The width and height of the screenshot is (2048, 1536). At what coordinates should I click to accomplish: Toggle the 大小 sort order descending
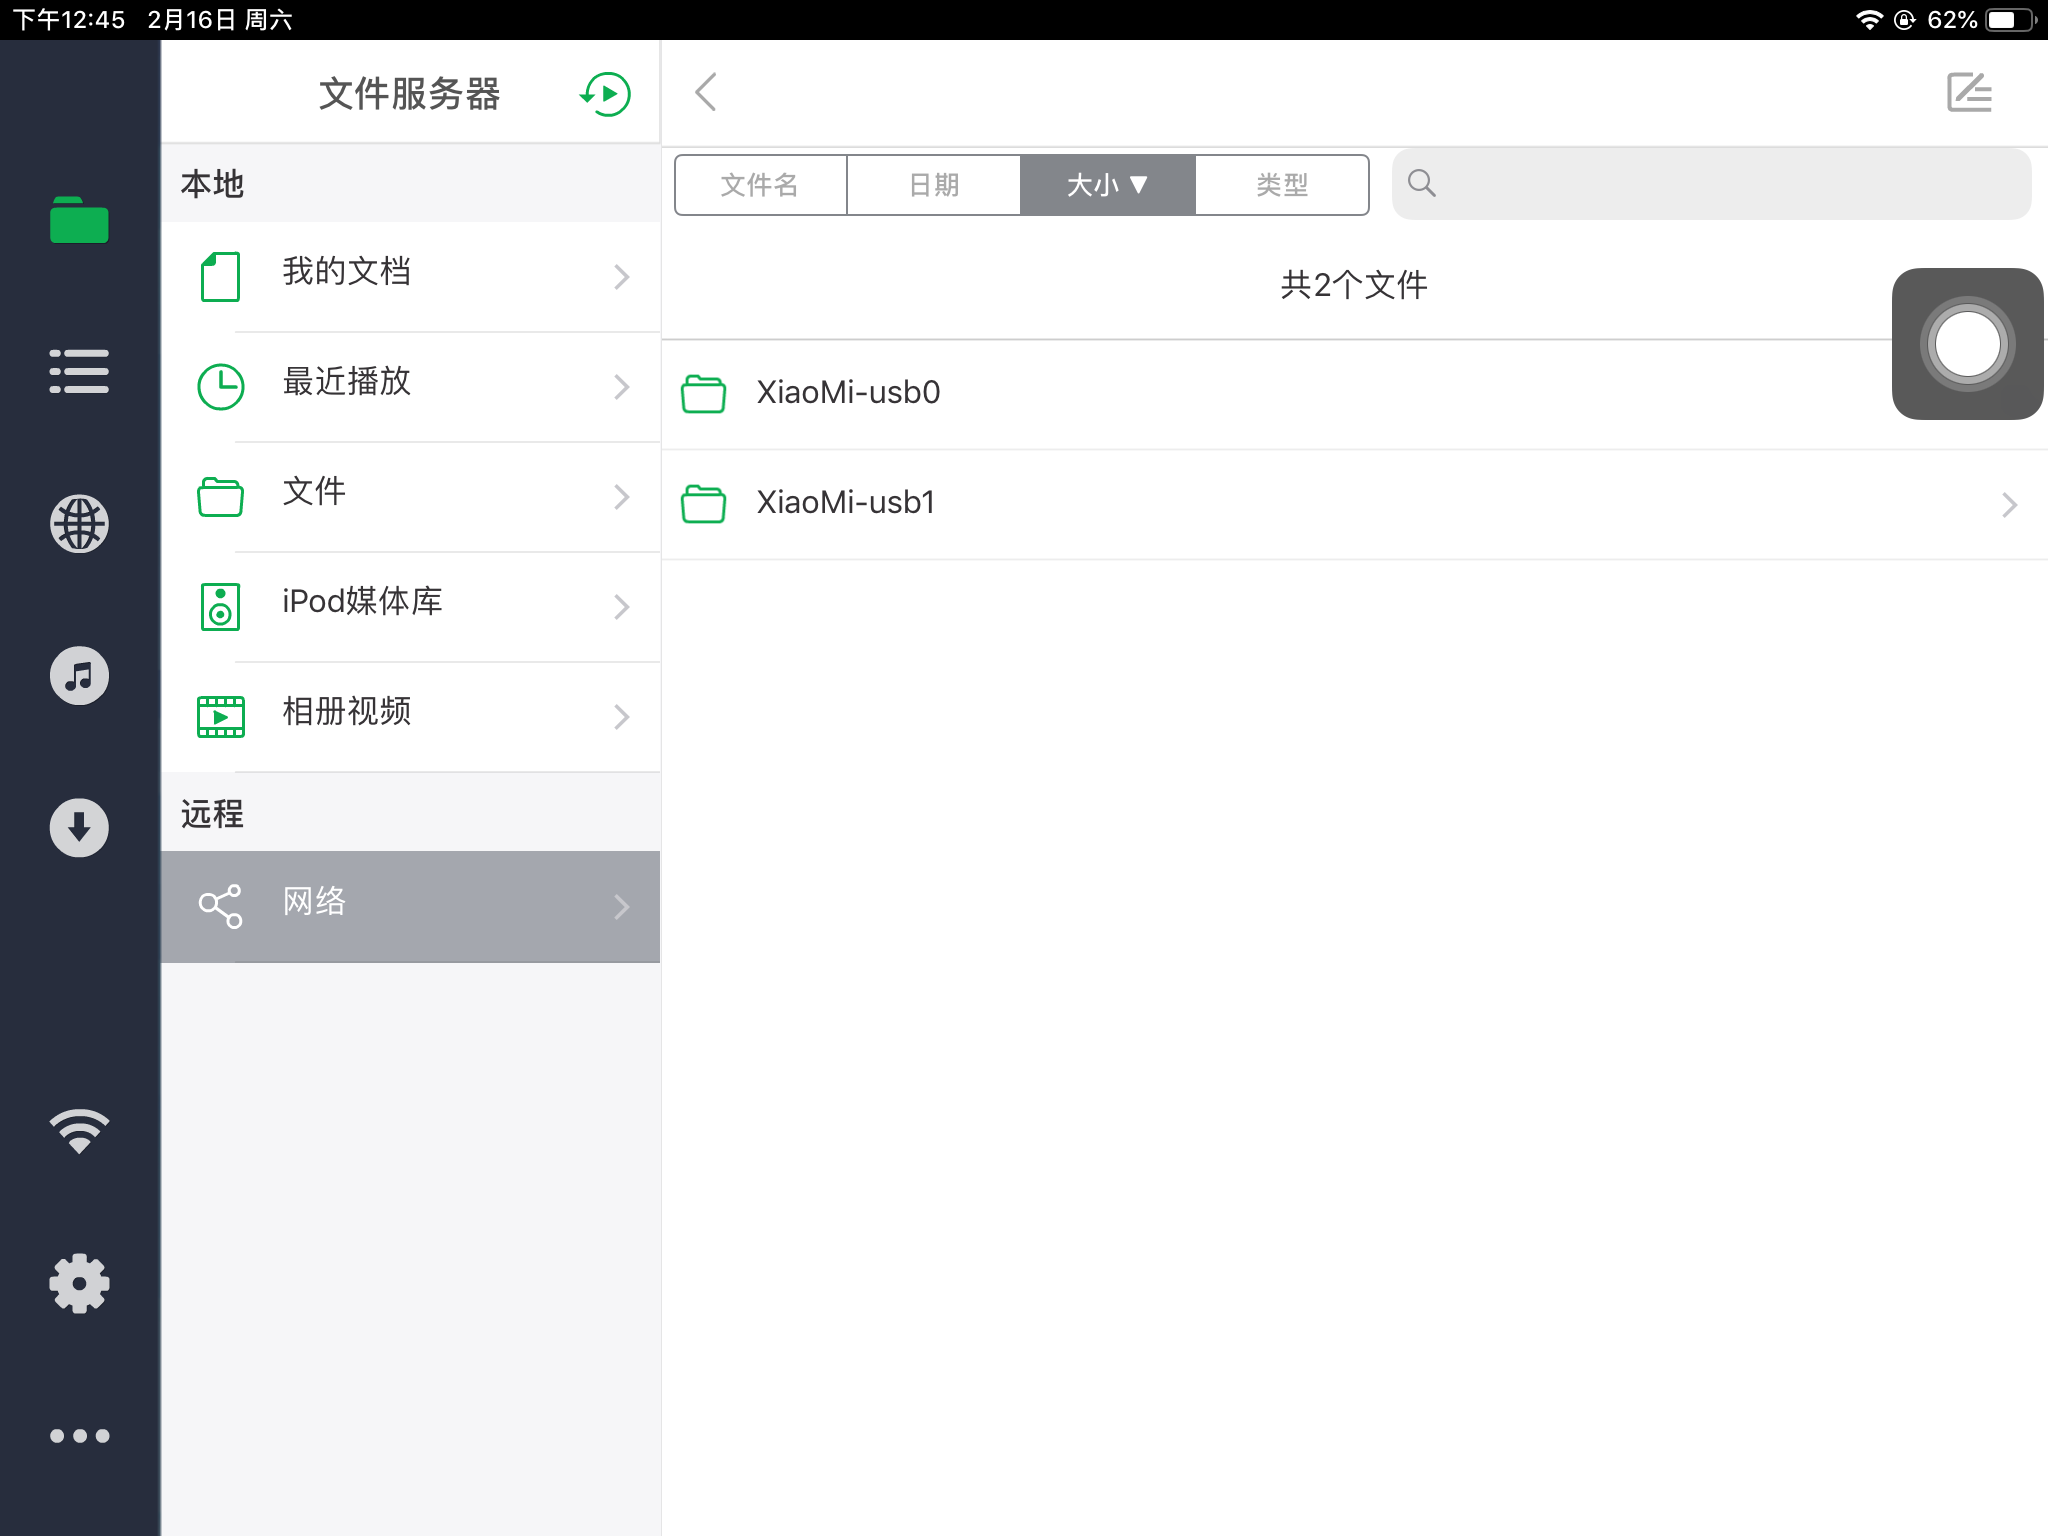click(x=1106, y=184)
